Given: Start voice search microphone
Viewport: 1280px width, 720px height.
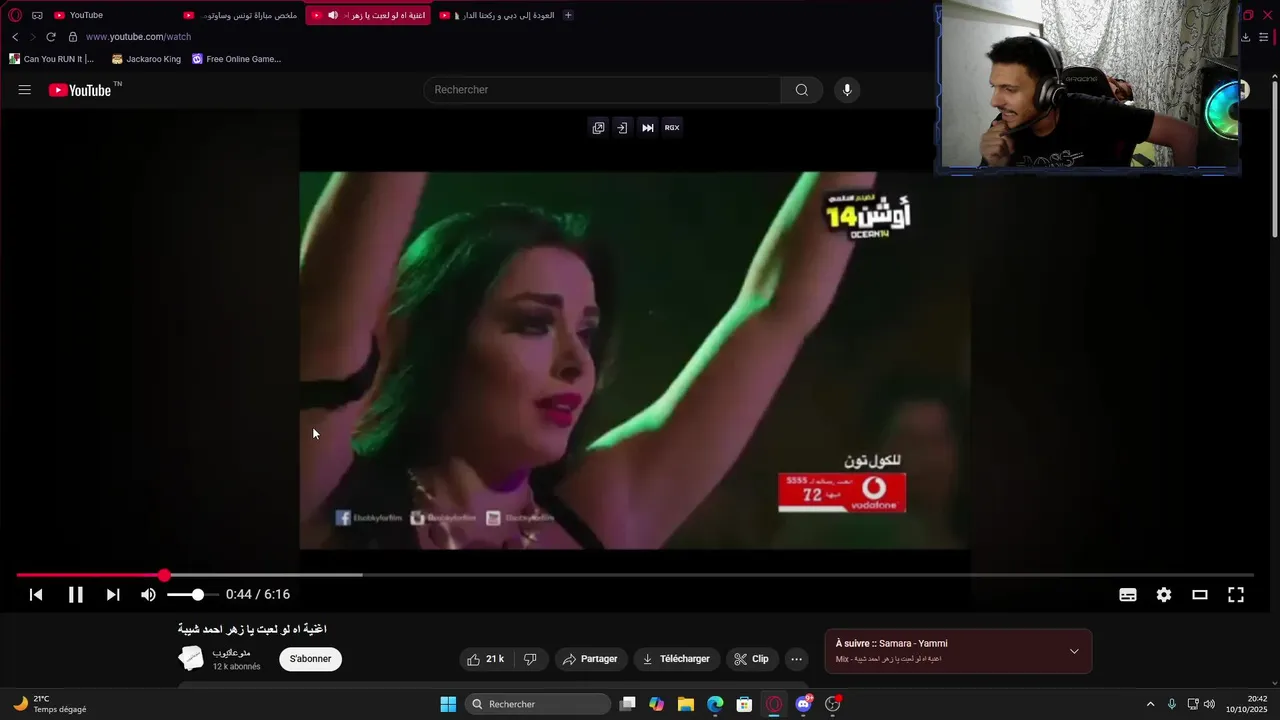Looking at the screenshot, I should 847,90.
